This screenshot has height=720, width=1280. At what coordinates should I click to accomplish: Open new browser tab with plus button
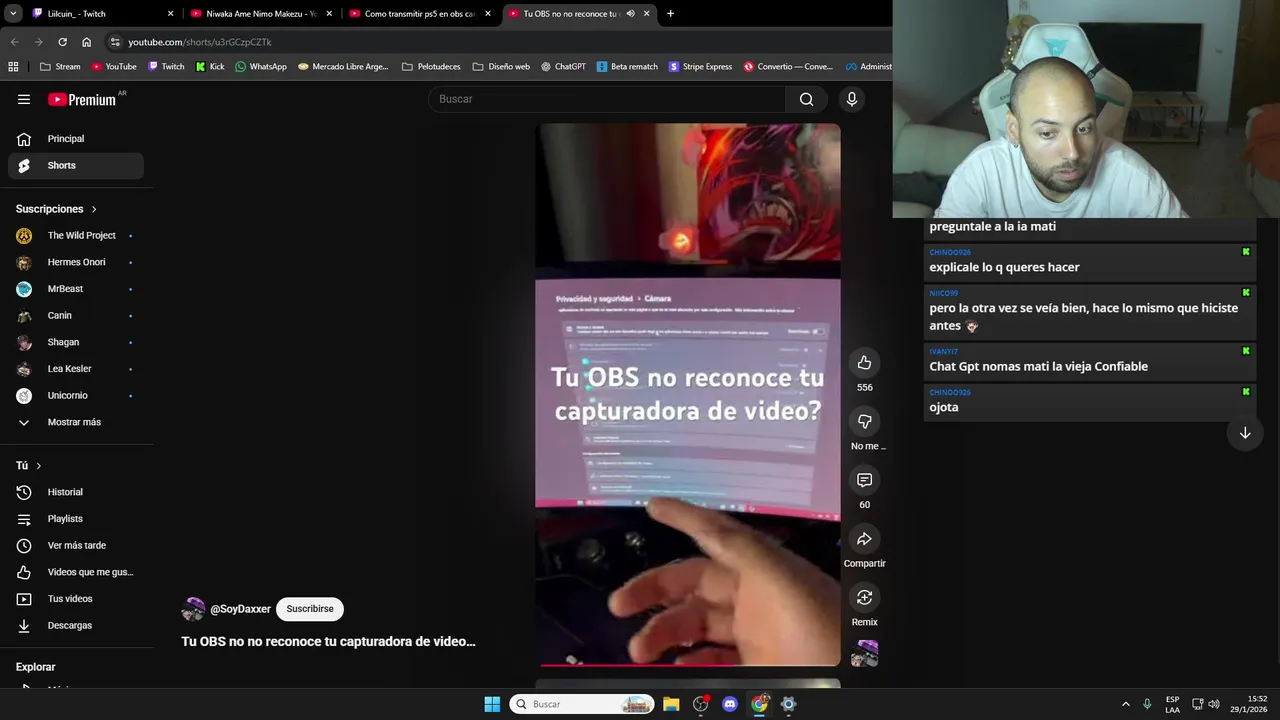(x=670, y=14)
